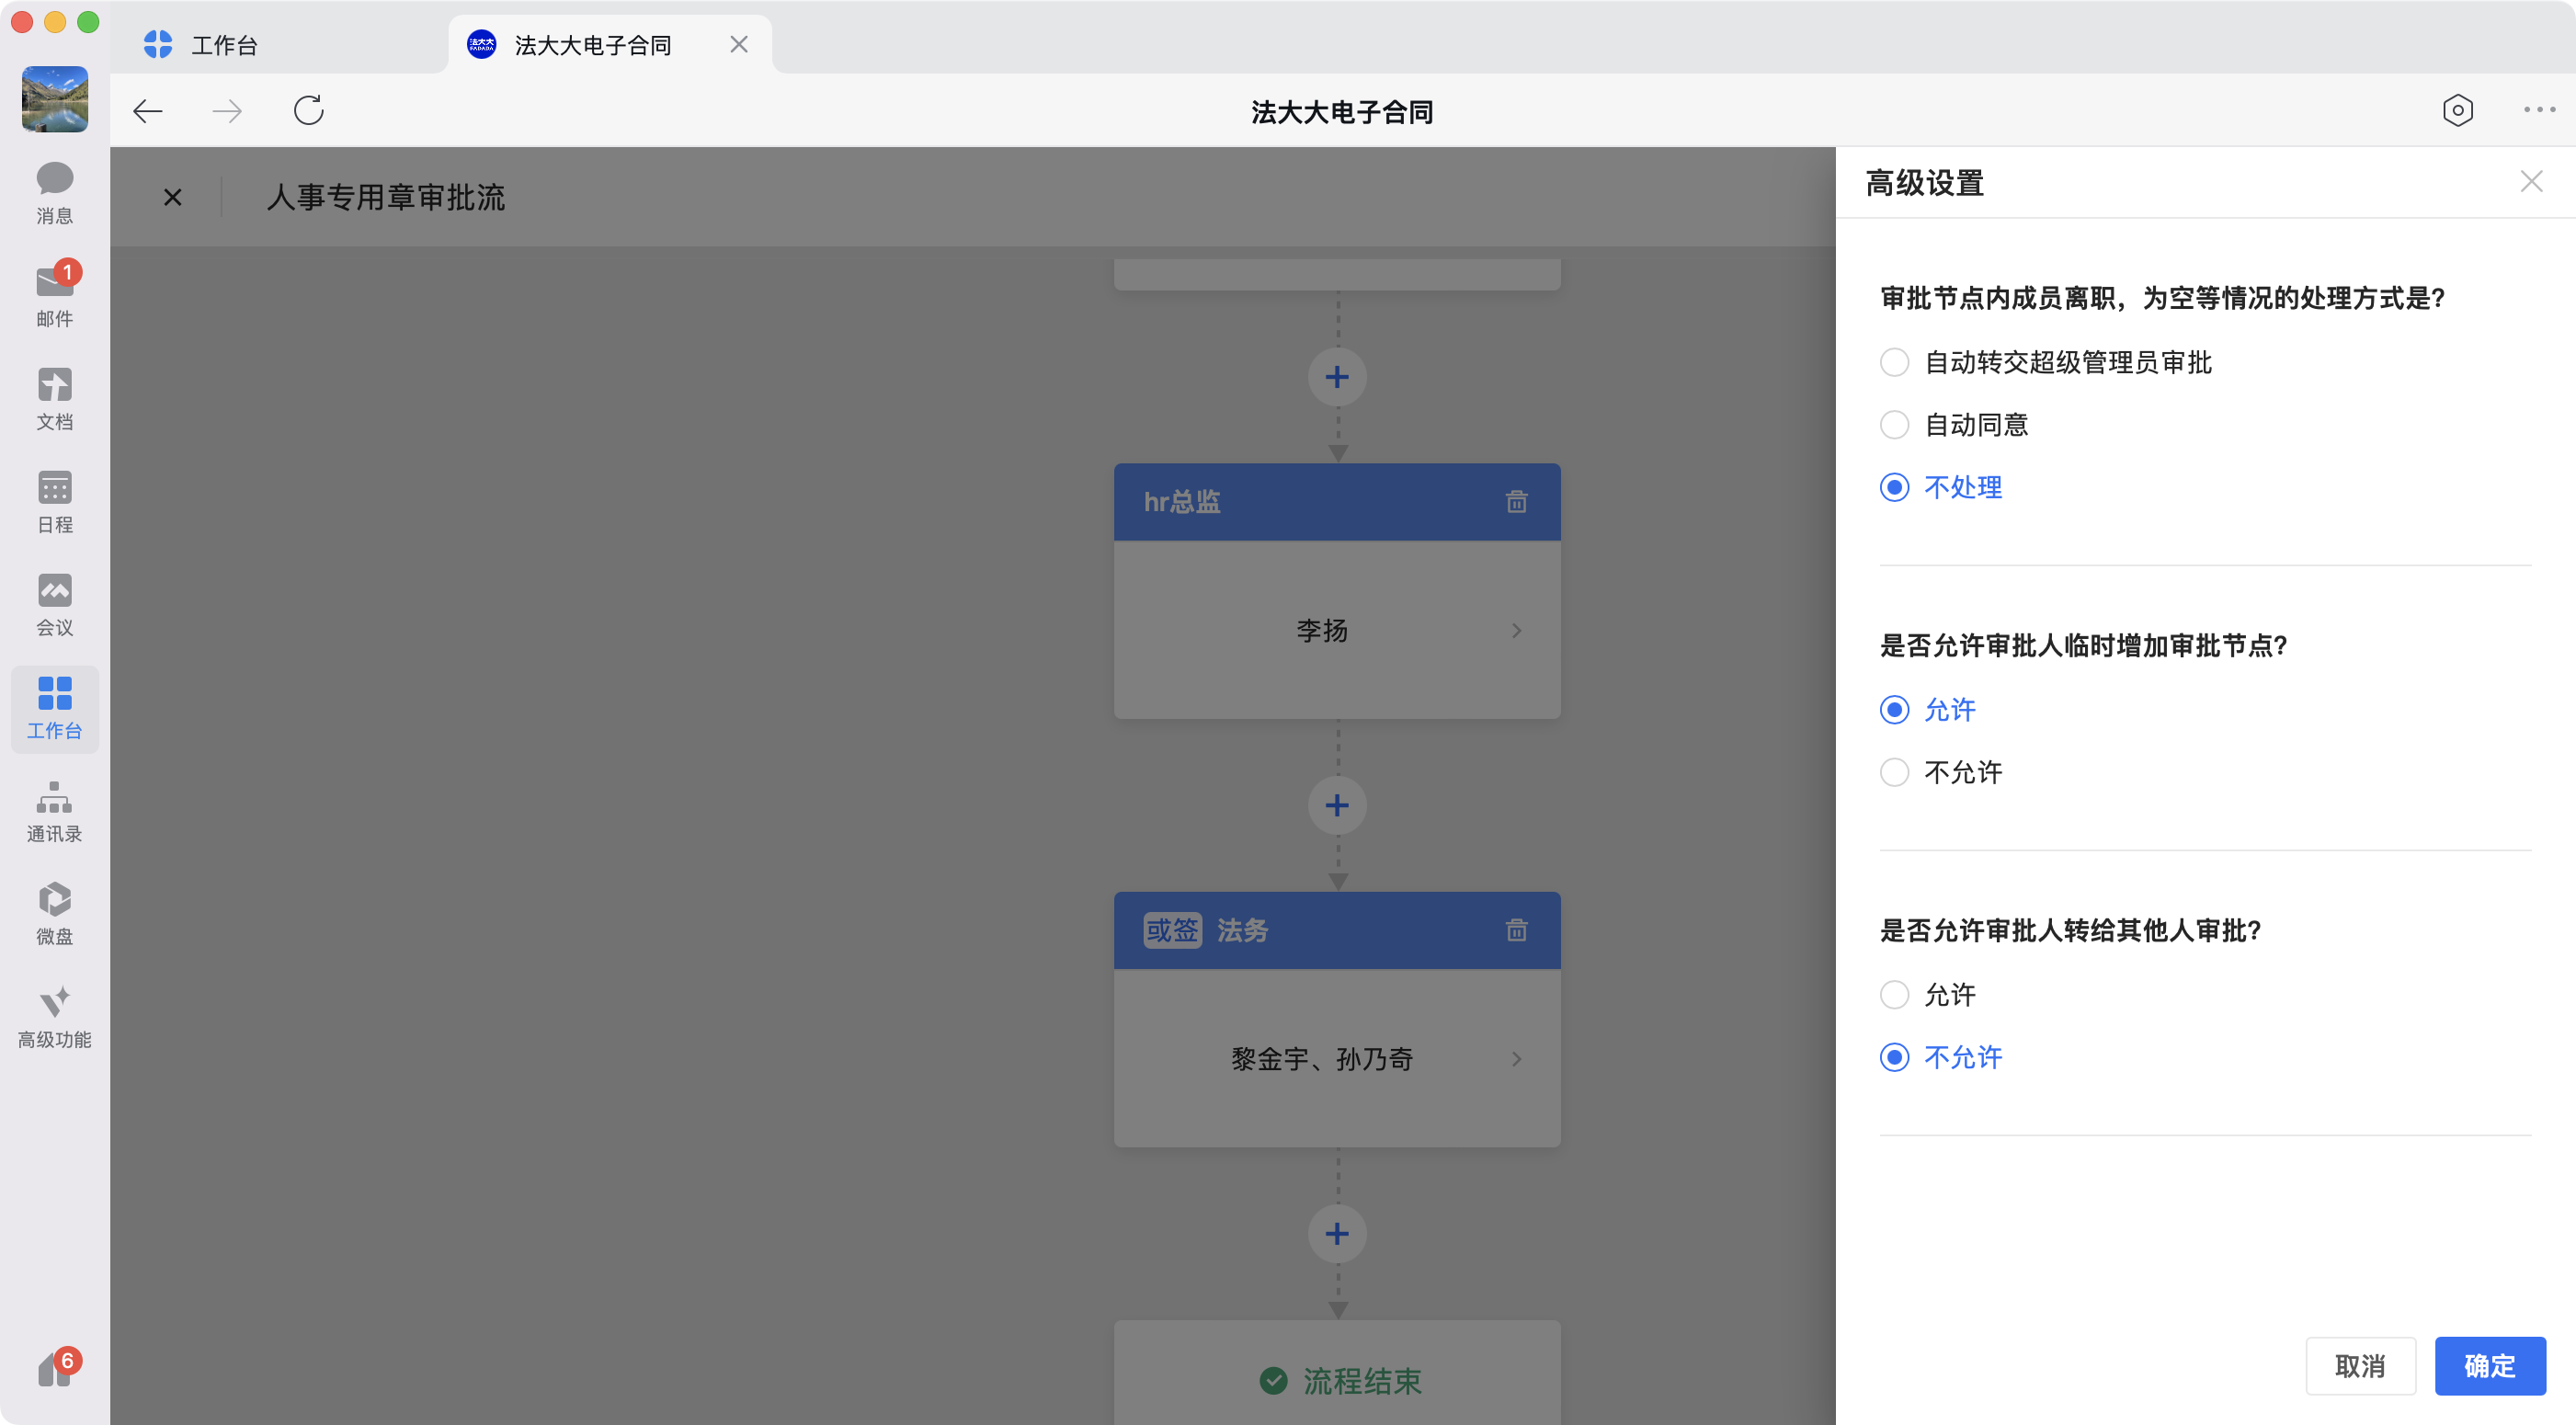Open the hexagon settings icon

click(2457, 110)
